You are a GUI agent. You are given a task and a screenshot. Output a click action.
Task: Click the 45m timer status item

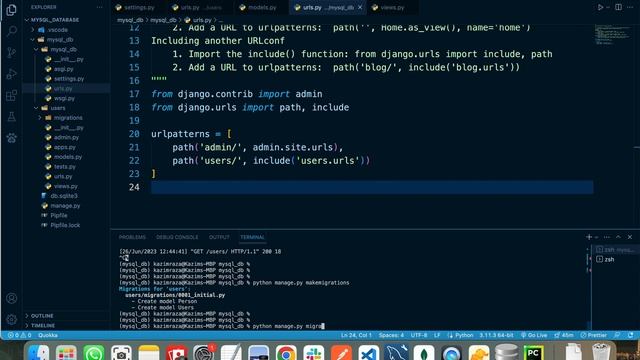pyautogui.click(x=564, y=335)
